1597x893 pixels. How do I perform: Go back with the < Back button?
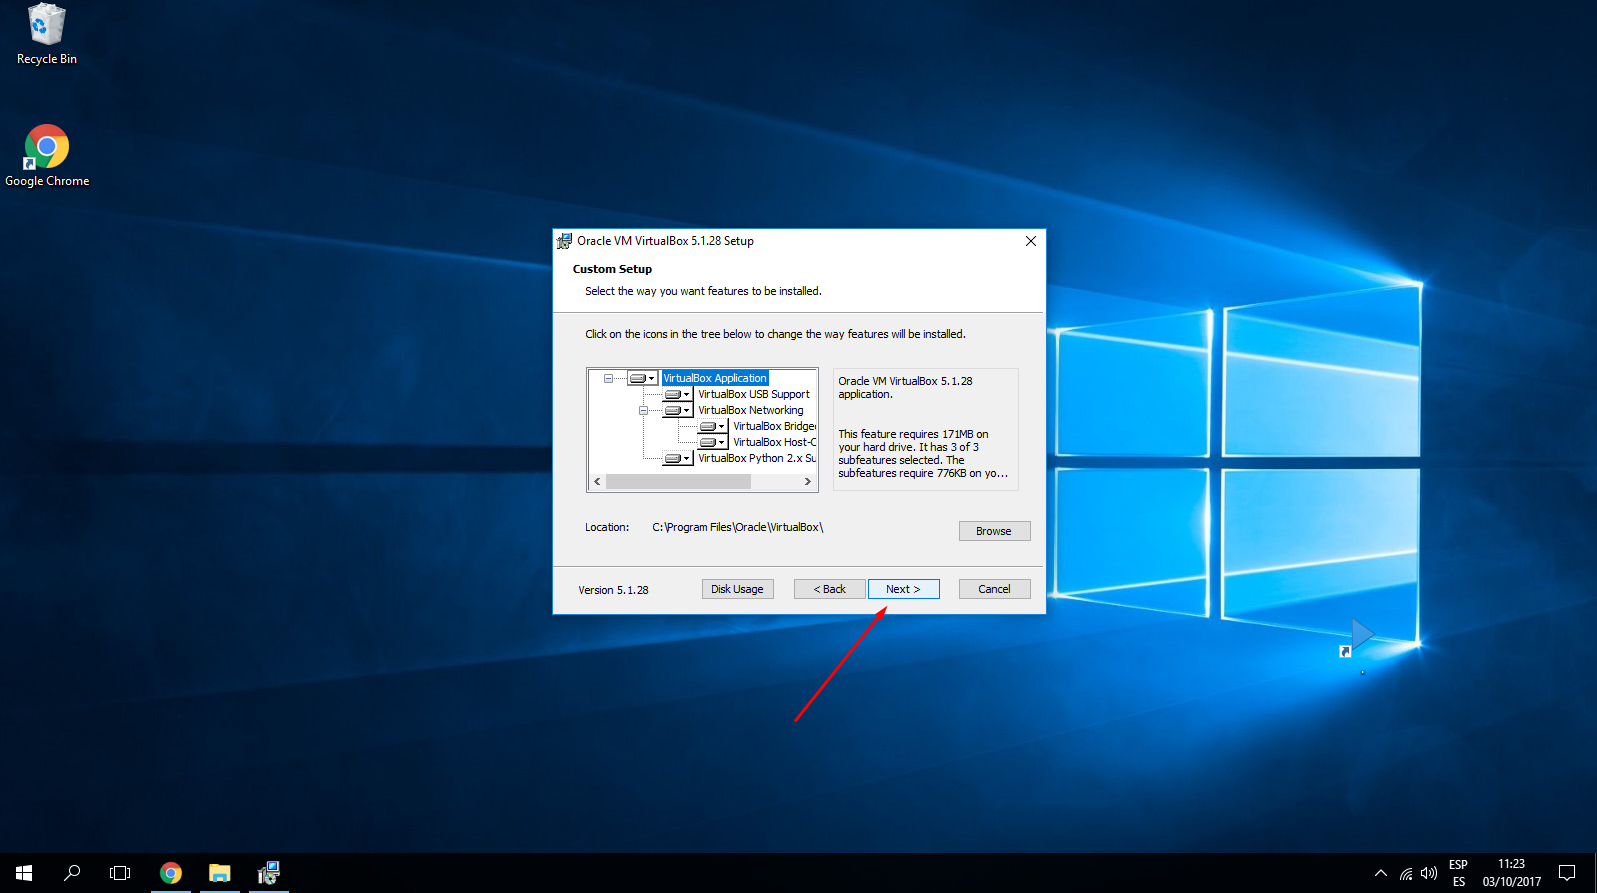(829, 589)
